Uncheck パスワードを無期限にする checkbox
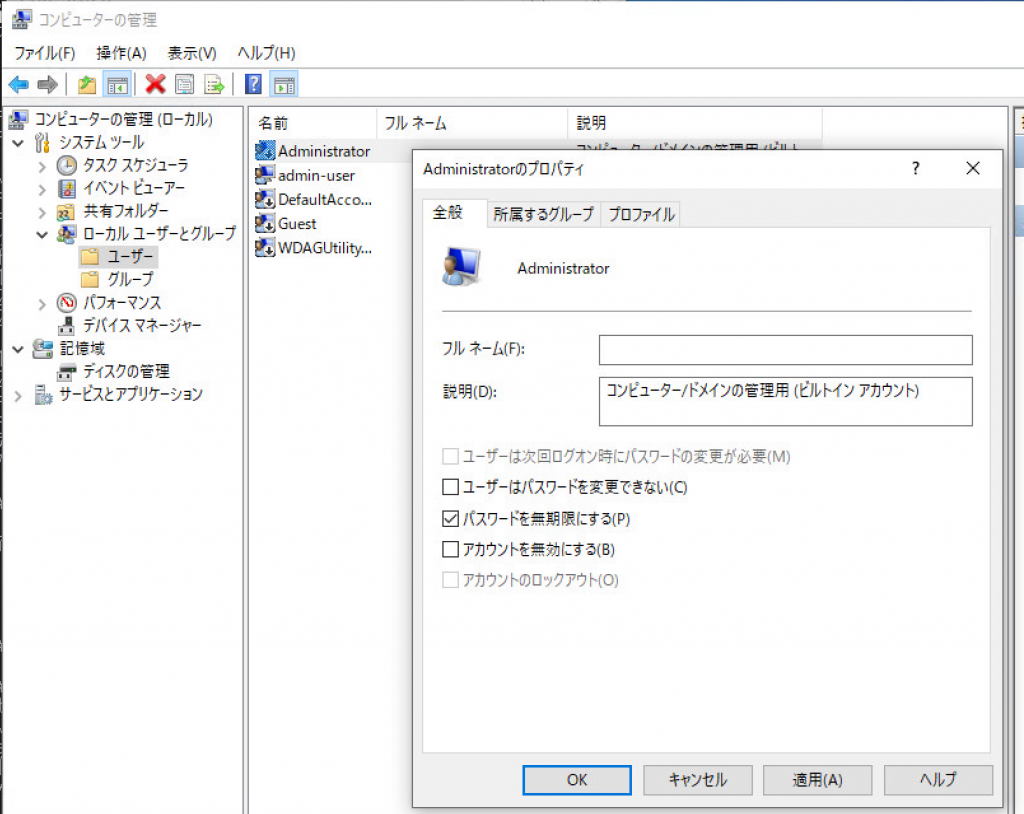 pyautogui.click(x=450, y=519)
